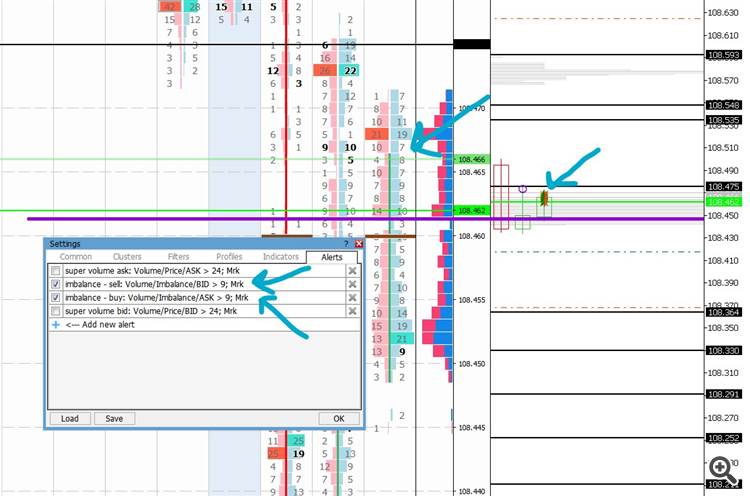This screenshot has height=496, width=750.
Task: Delete the imbalance - buy alert
Action: pyautogui.click(x=353, y=298)
